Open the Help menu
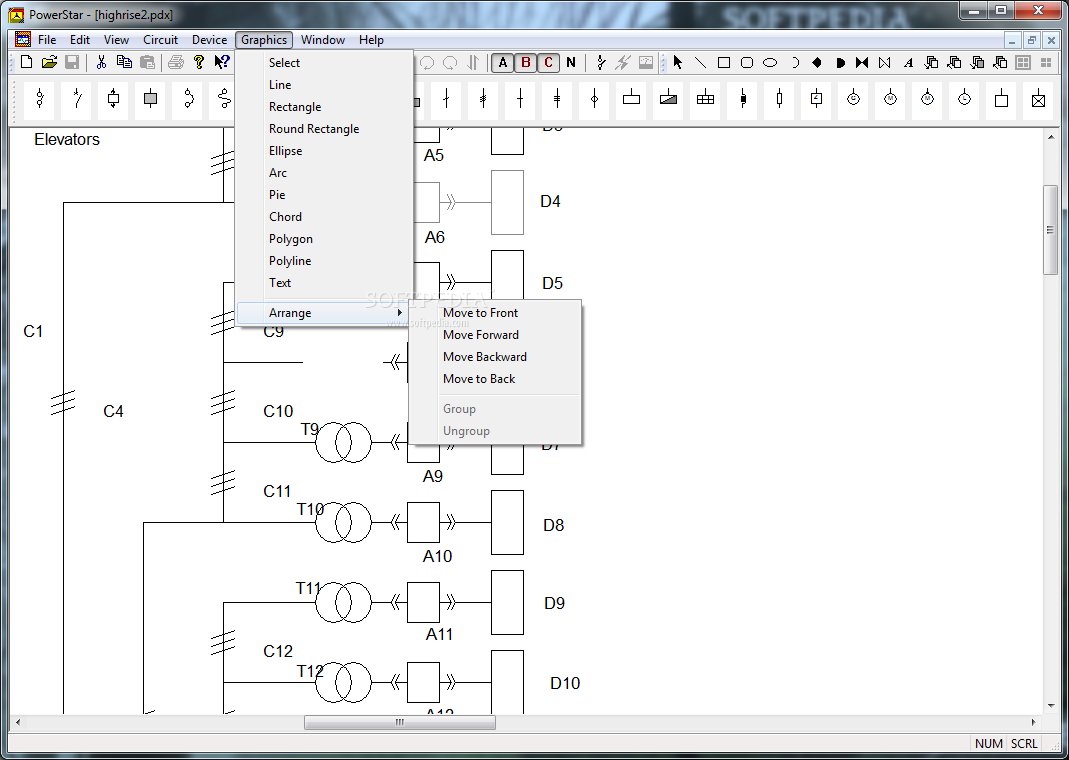1069x760 pixels. click(x=372, y=40)
